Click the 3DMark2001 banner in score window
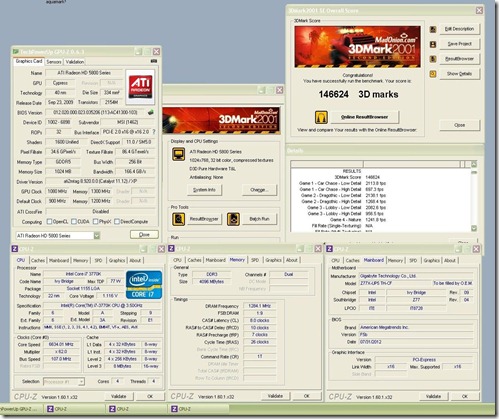The image size is (499, 419). pos(357,47)
